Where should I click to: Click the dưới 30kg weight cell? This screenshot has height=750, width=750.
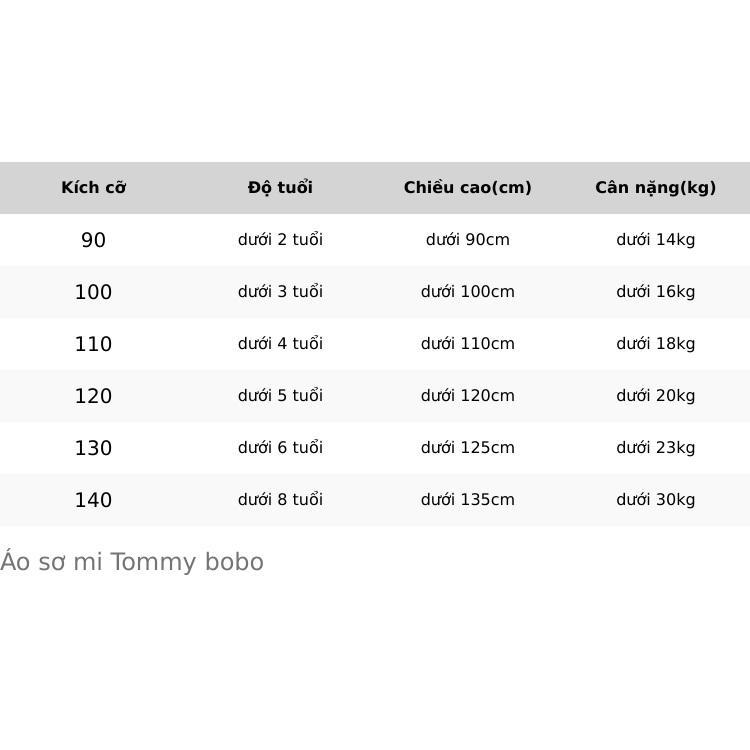click(x=656, y=500)
